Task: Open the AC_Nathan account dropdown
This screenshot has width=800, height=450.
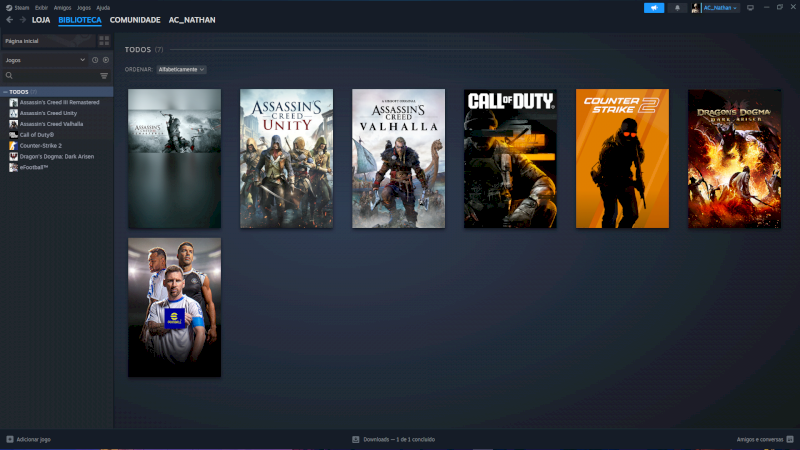Action: coord(720,8)
